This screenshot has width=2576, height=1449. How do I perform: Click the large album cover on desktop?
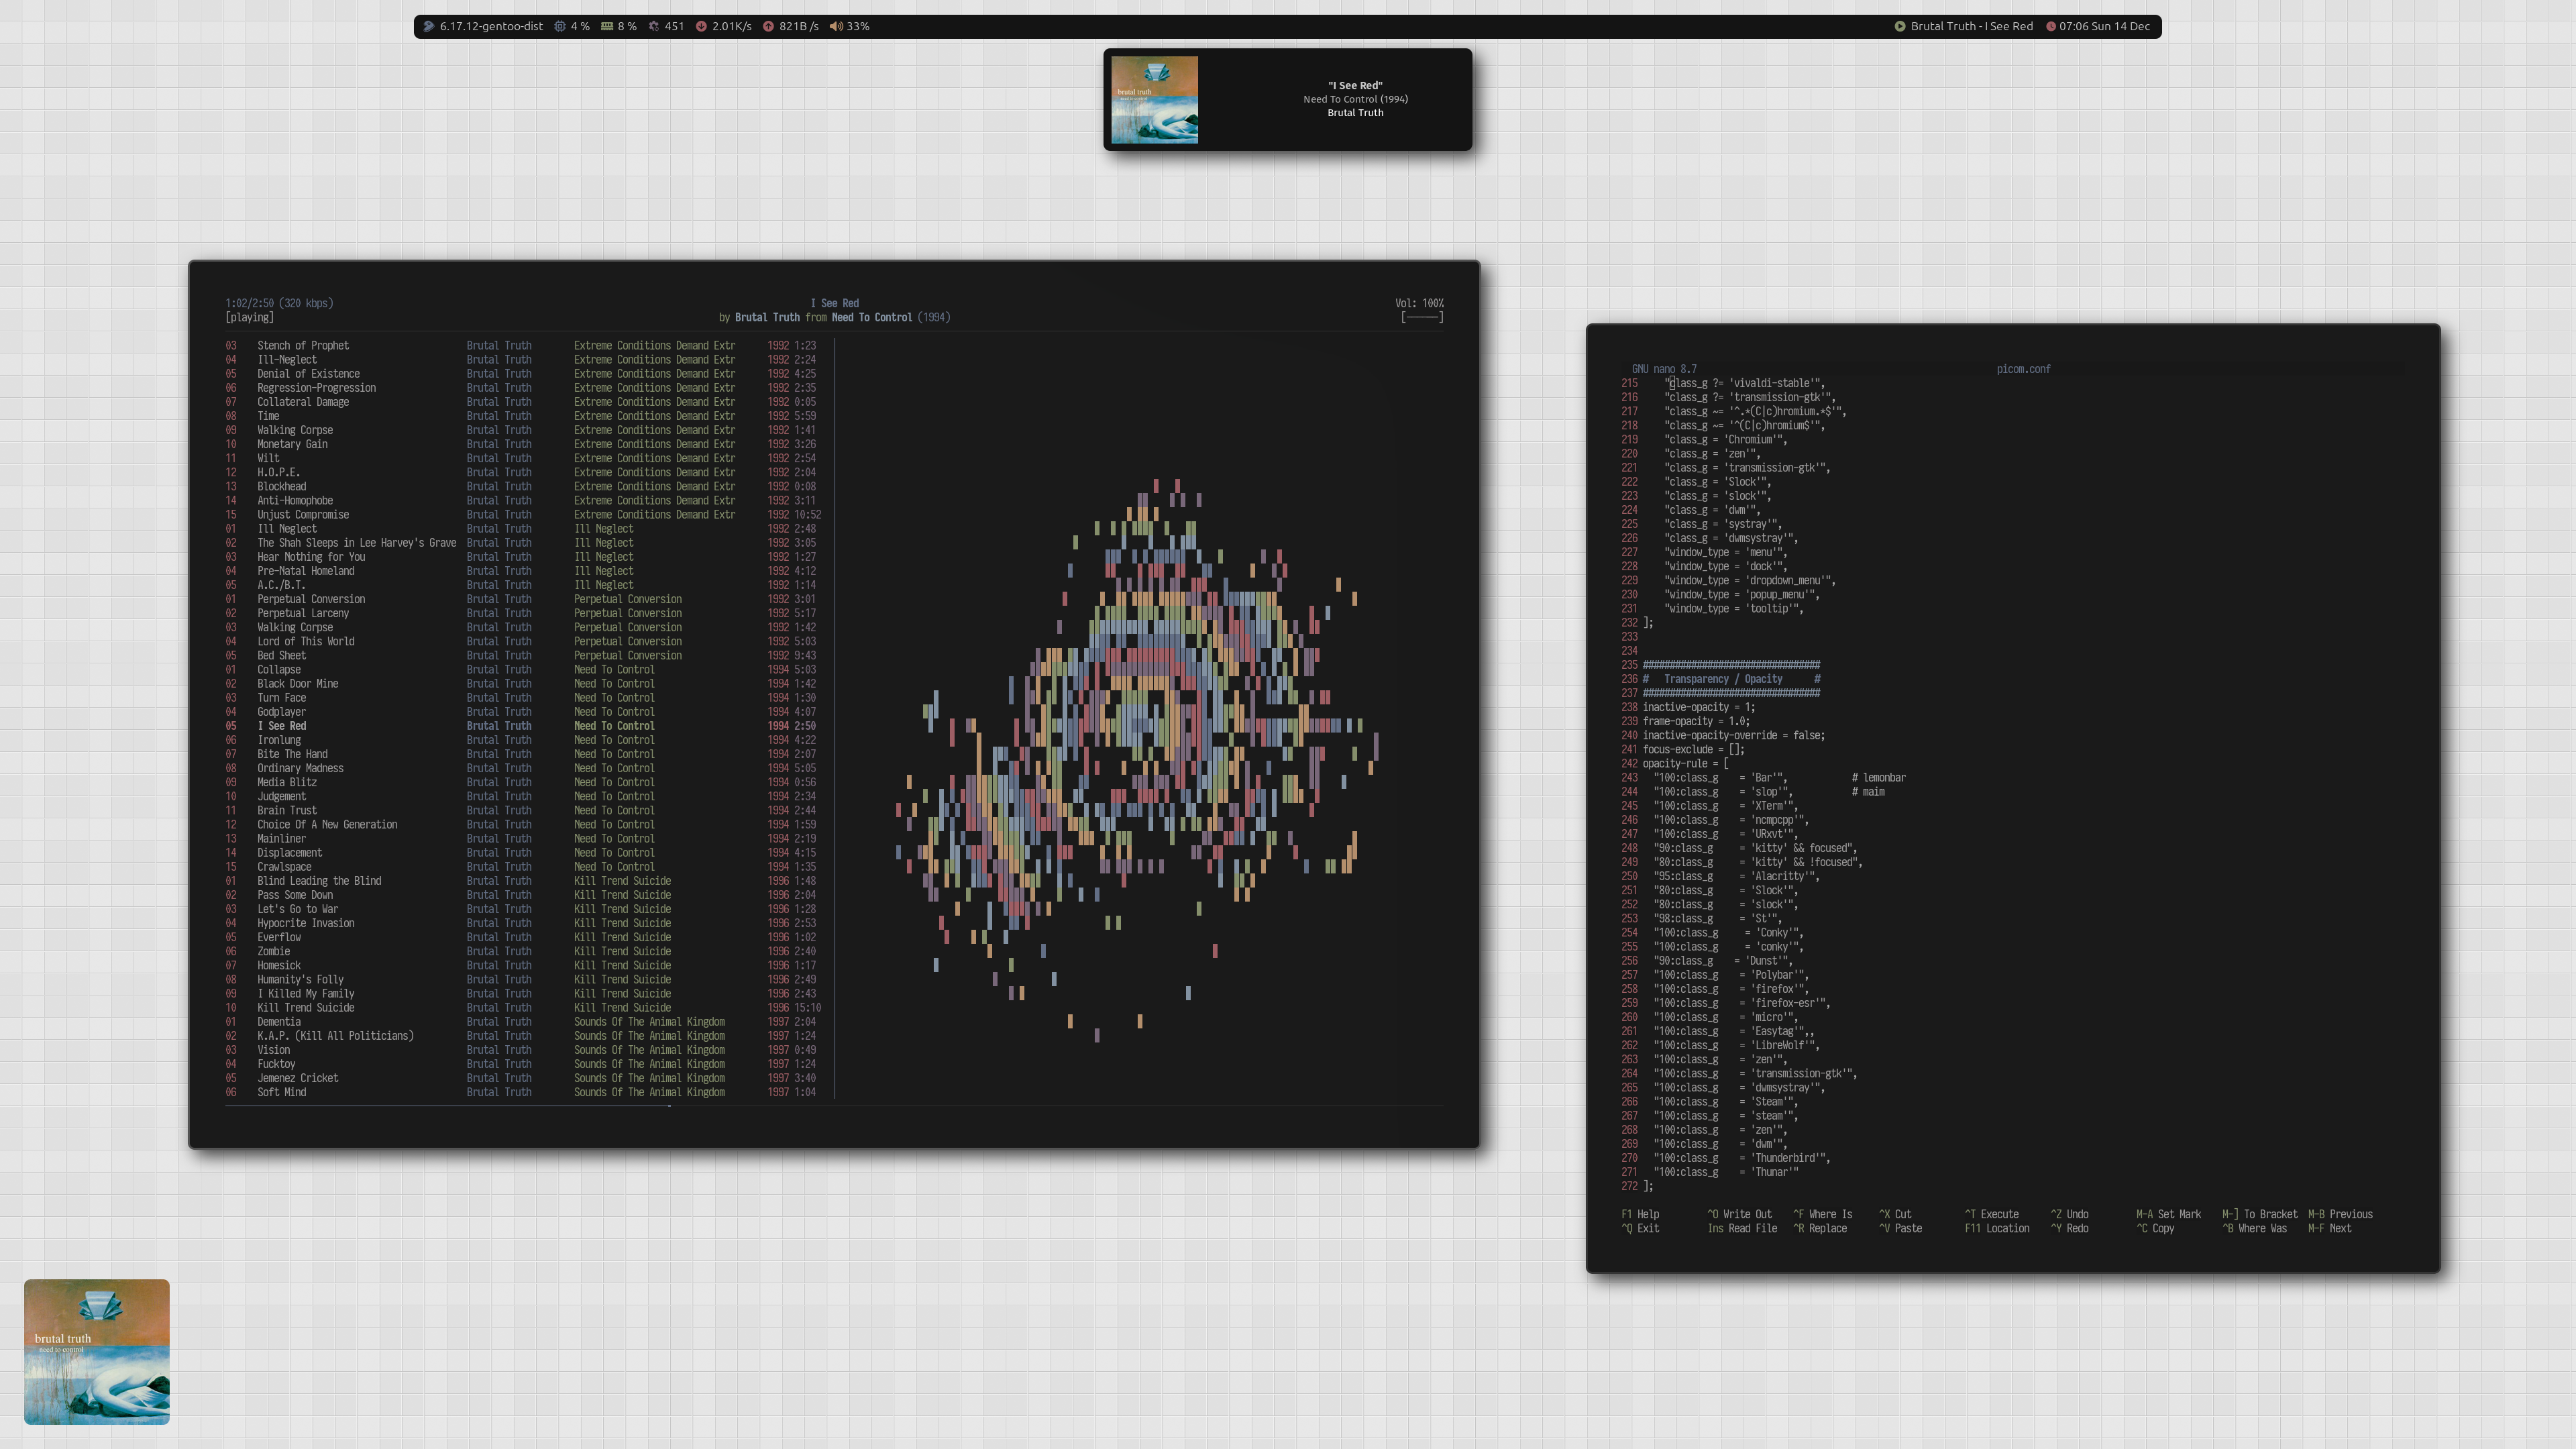[x=97, y=1351]
